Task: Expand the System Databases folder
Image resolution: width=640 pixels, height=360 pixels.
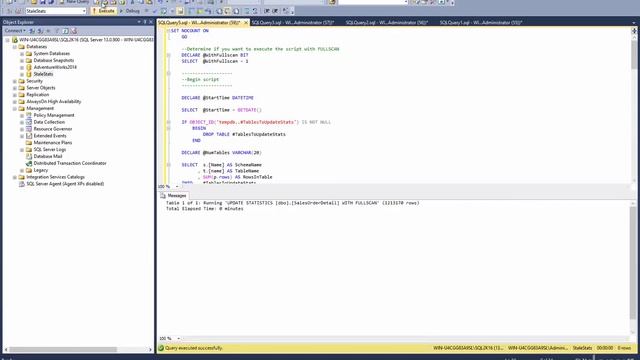Action: point(22,54)
